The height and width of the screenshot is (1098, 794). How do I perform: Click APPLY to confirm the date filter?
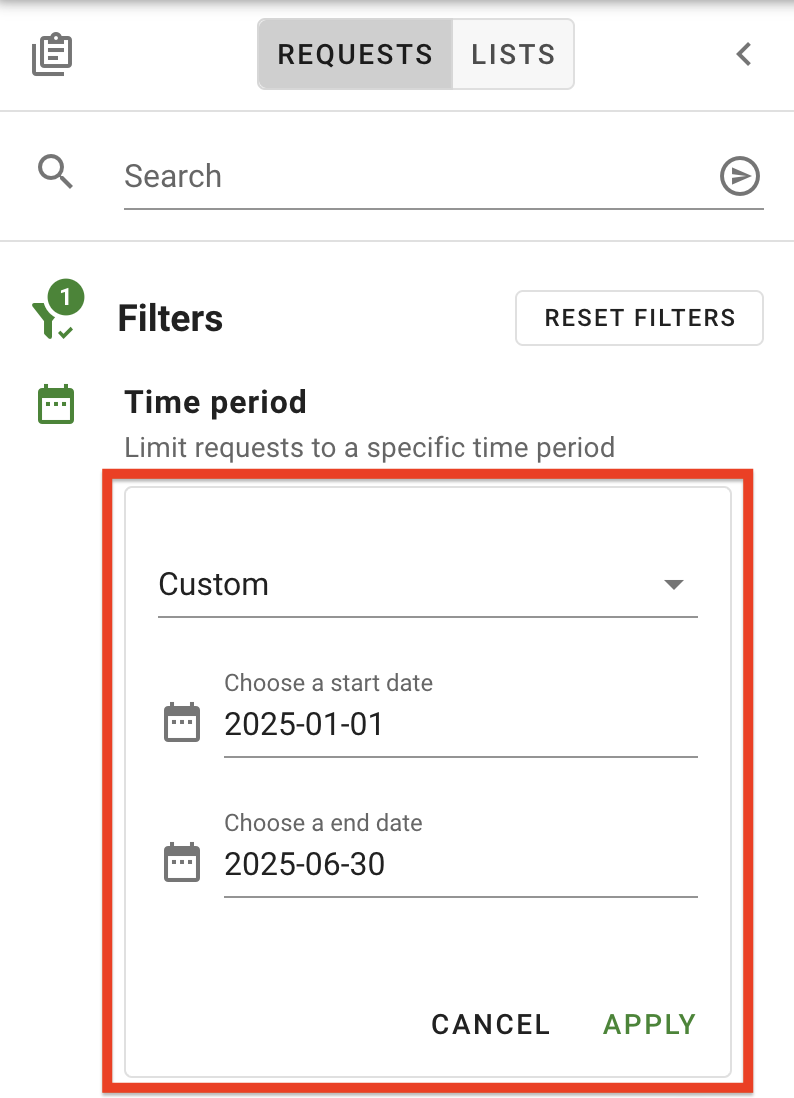(649, 1024)
